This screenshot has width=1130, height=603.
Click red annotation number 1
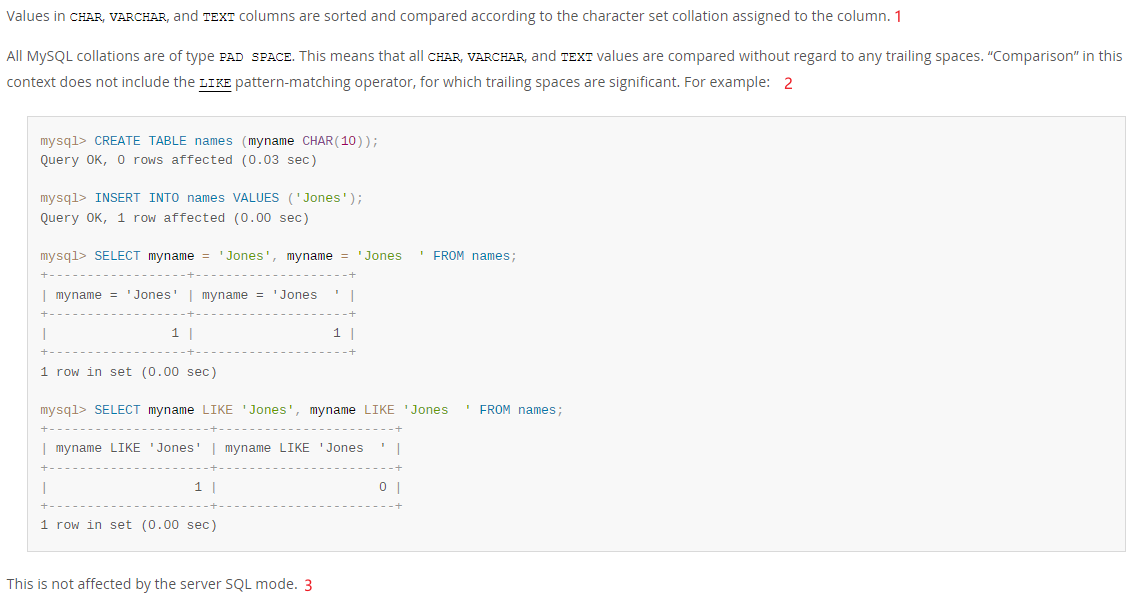898,16
